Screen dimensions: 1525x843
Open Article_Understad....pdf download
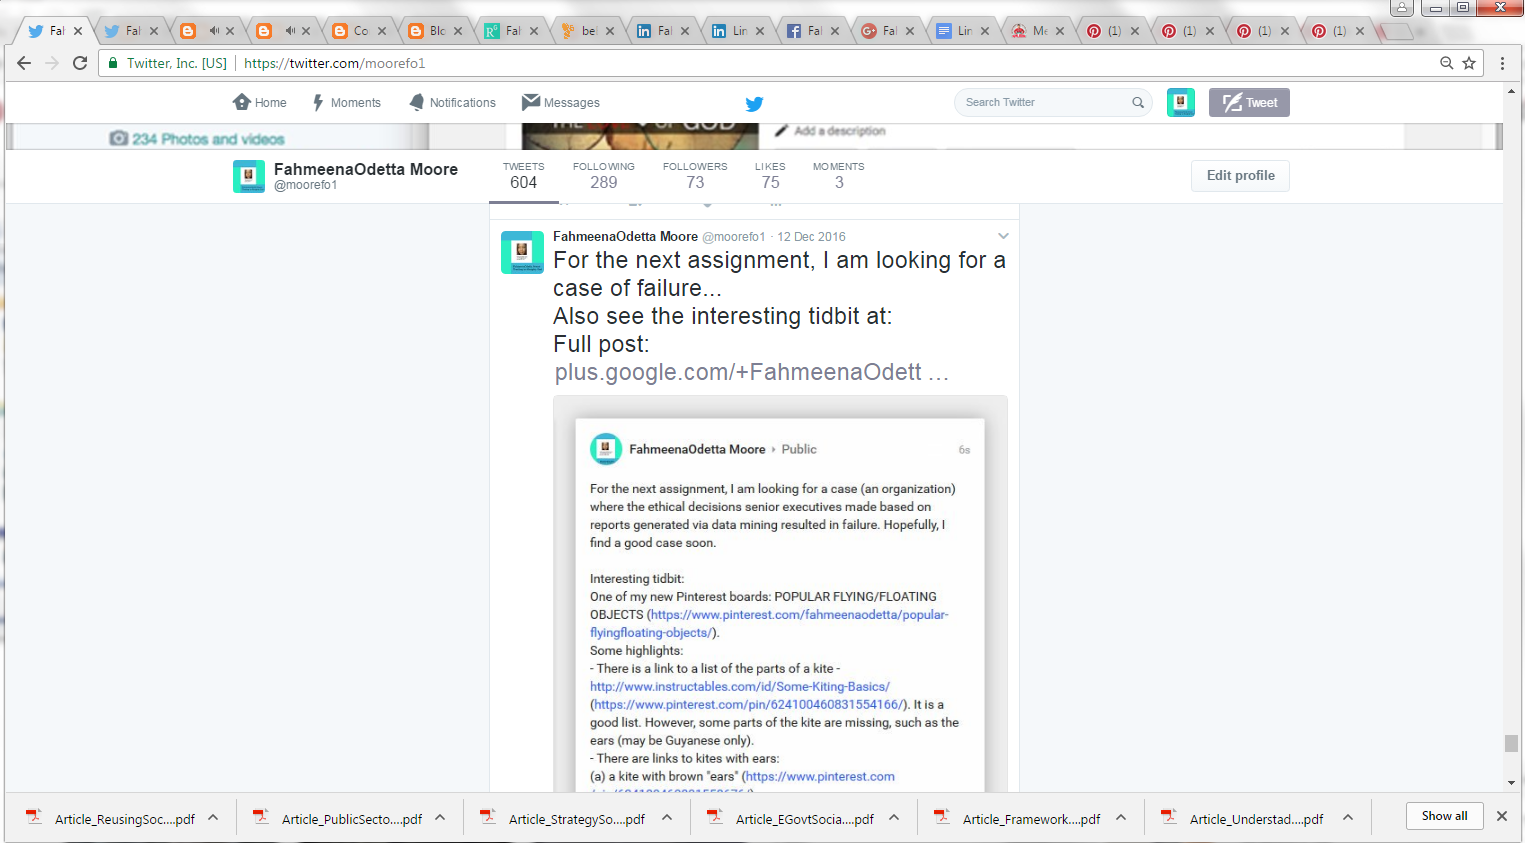pos(1256,819)
